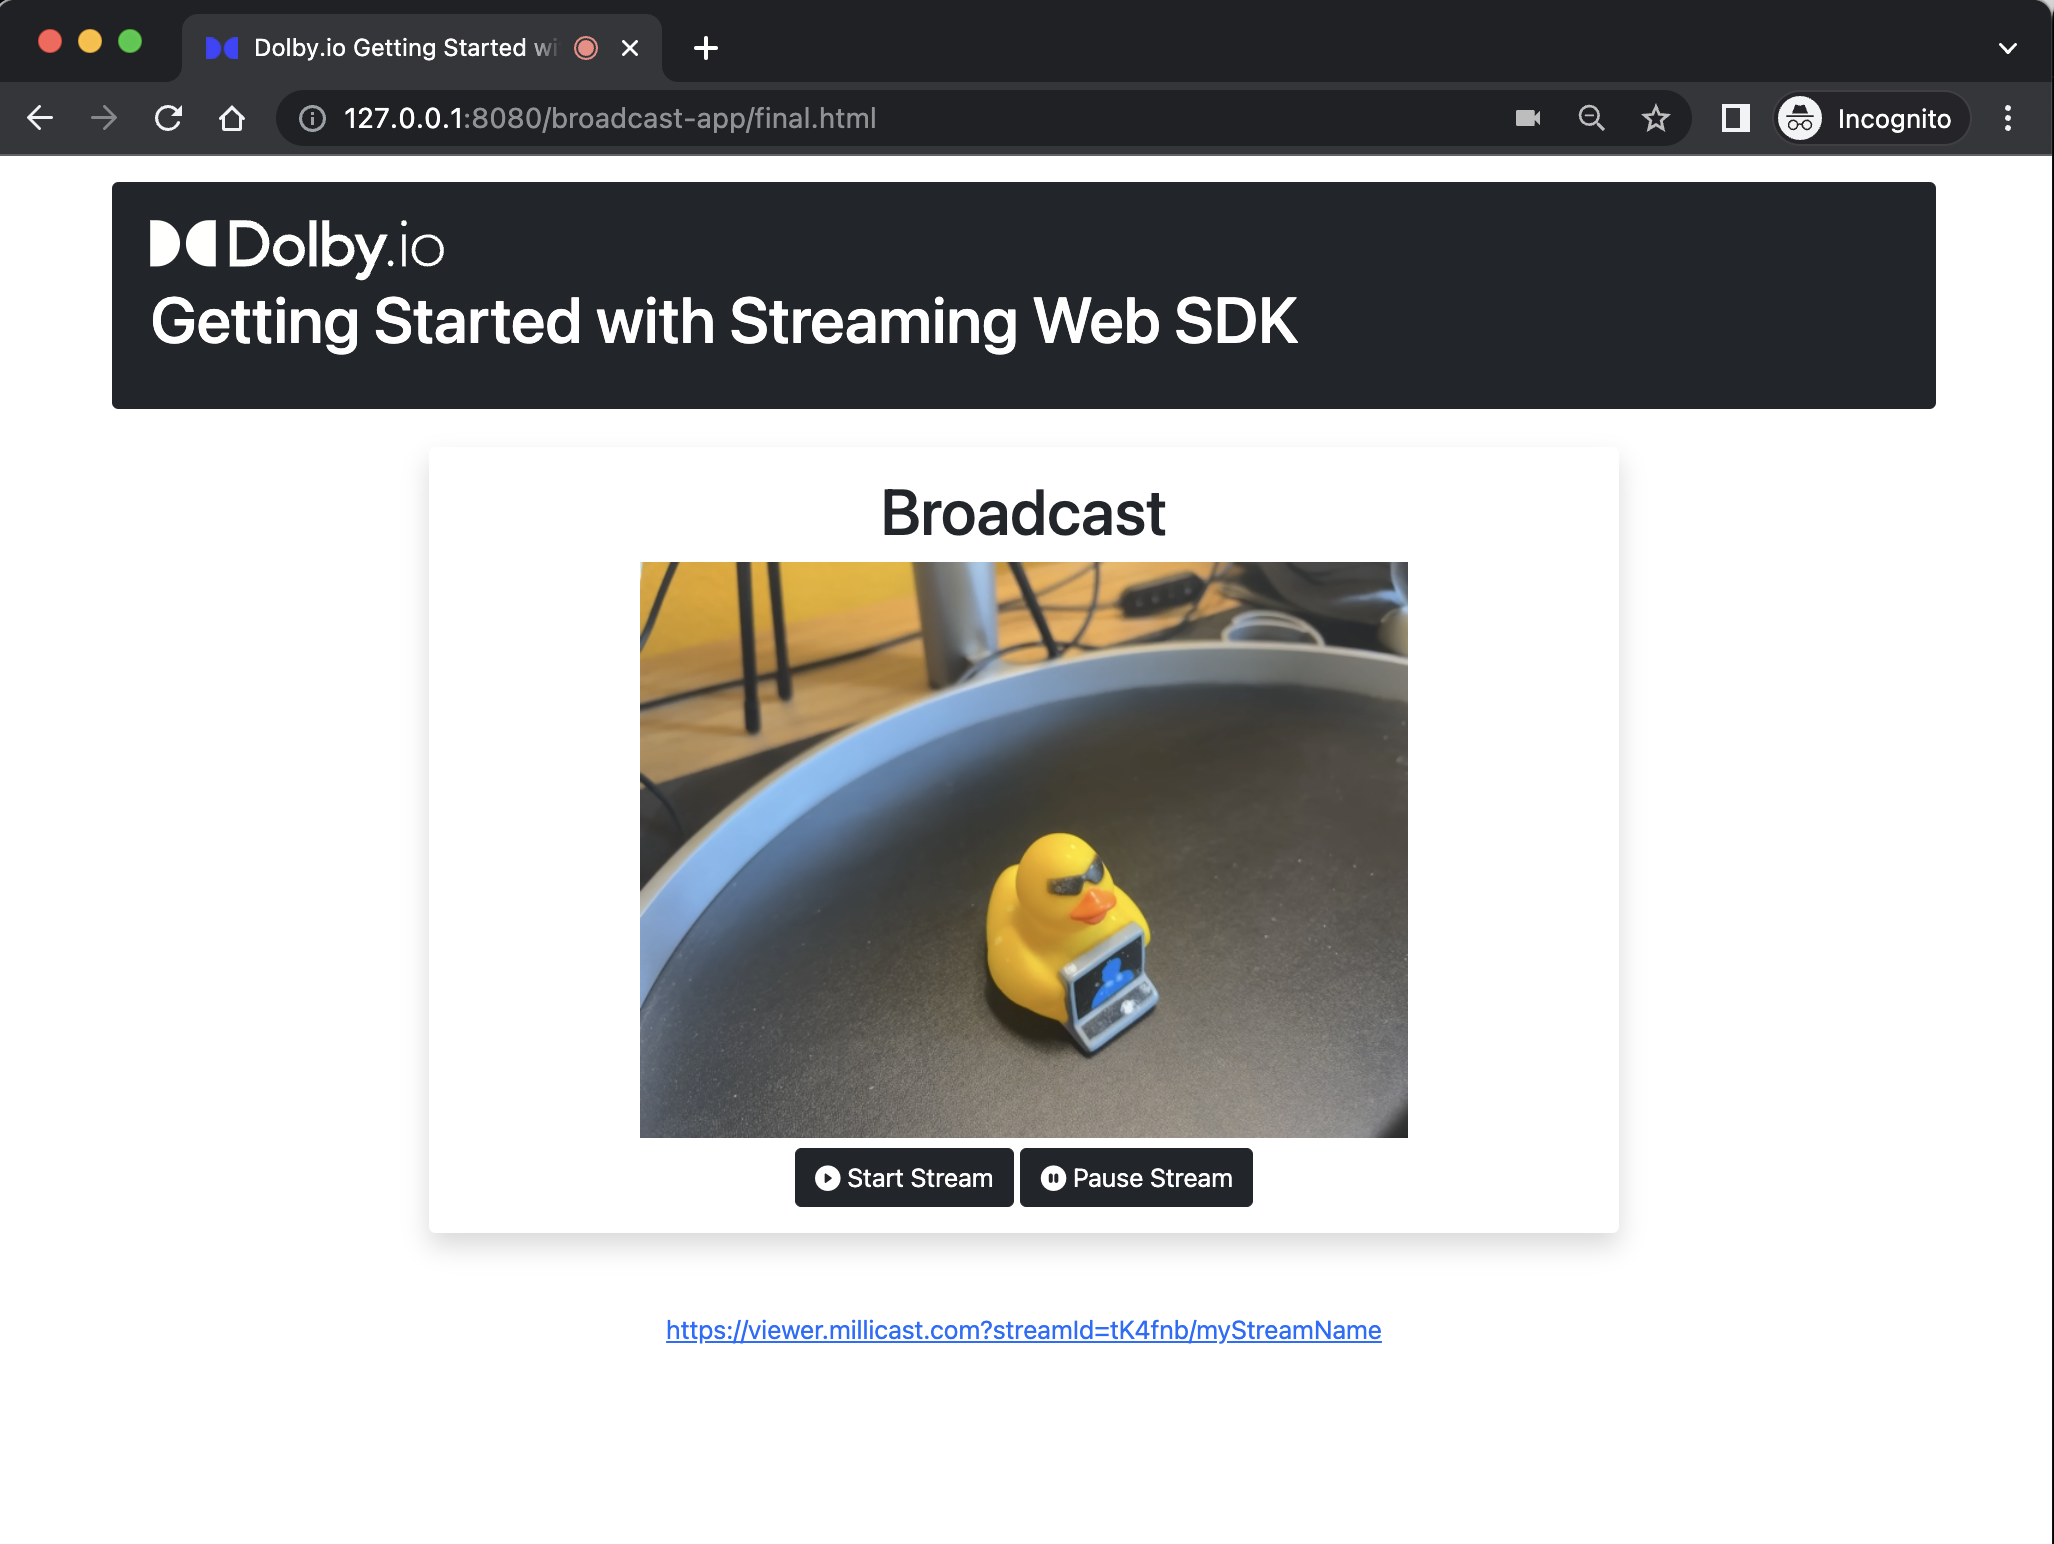Close the Dolby.io tab
2054x1544 pixels.
pyautogui.click(x=630, y=48)
